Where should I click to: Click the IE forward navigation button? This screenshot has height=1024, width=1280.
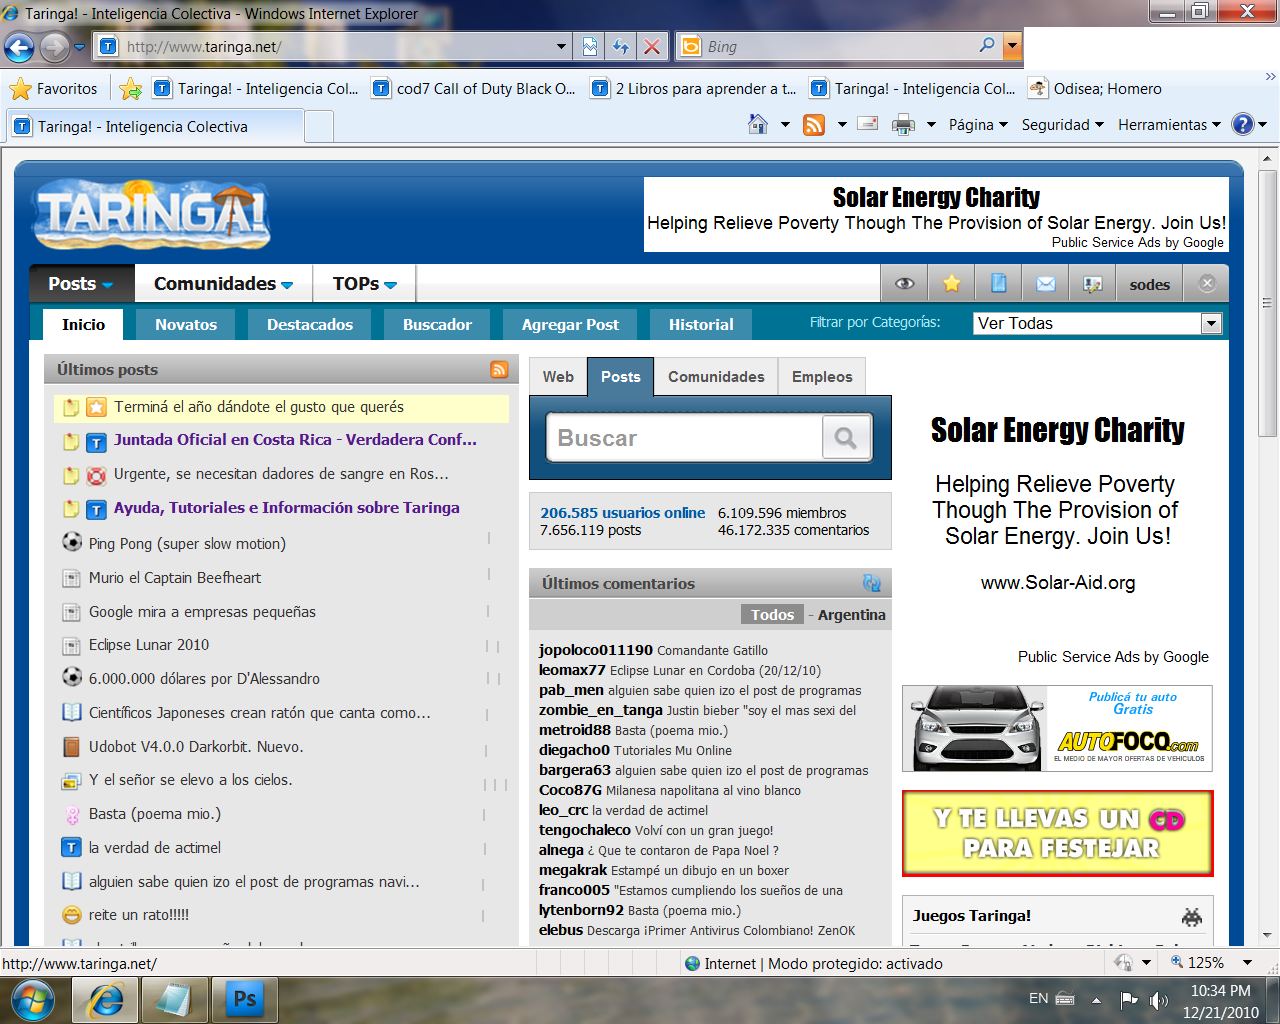(x=55, y=47)
